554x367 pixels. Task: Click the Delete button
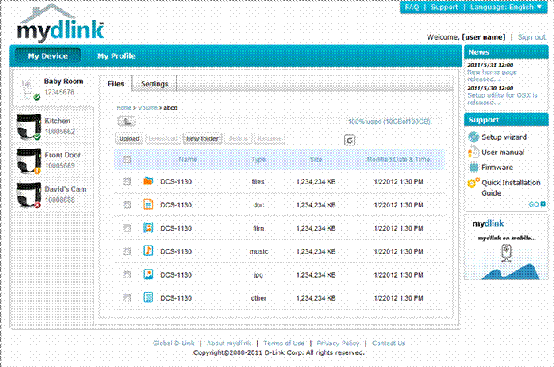tap(238, 139)
